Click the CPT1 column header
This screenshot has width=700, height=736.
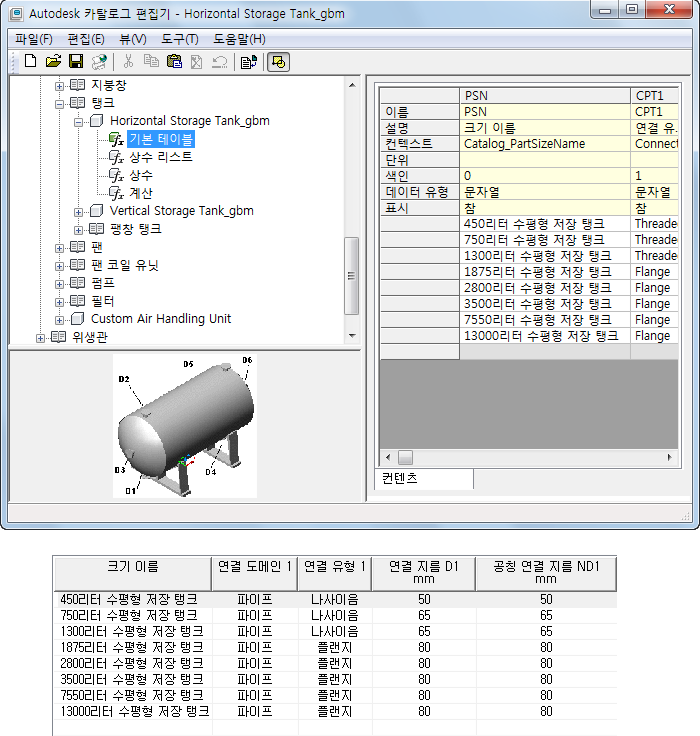(x=654, y=96)
